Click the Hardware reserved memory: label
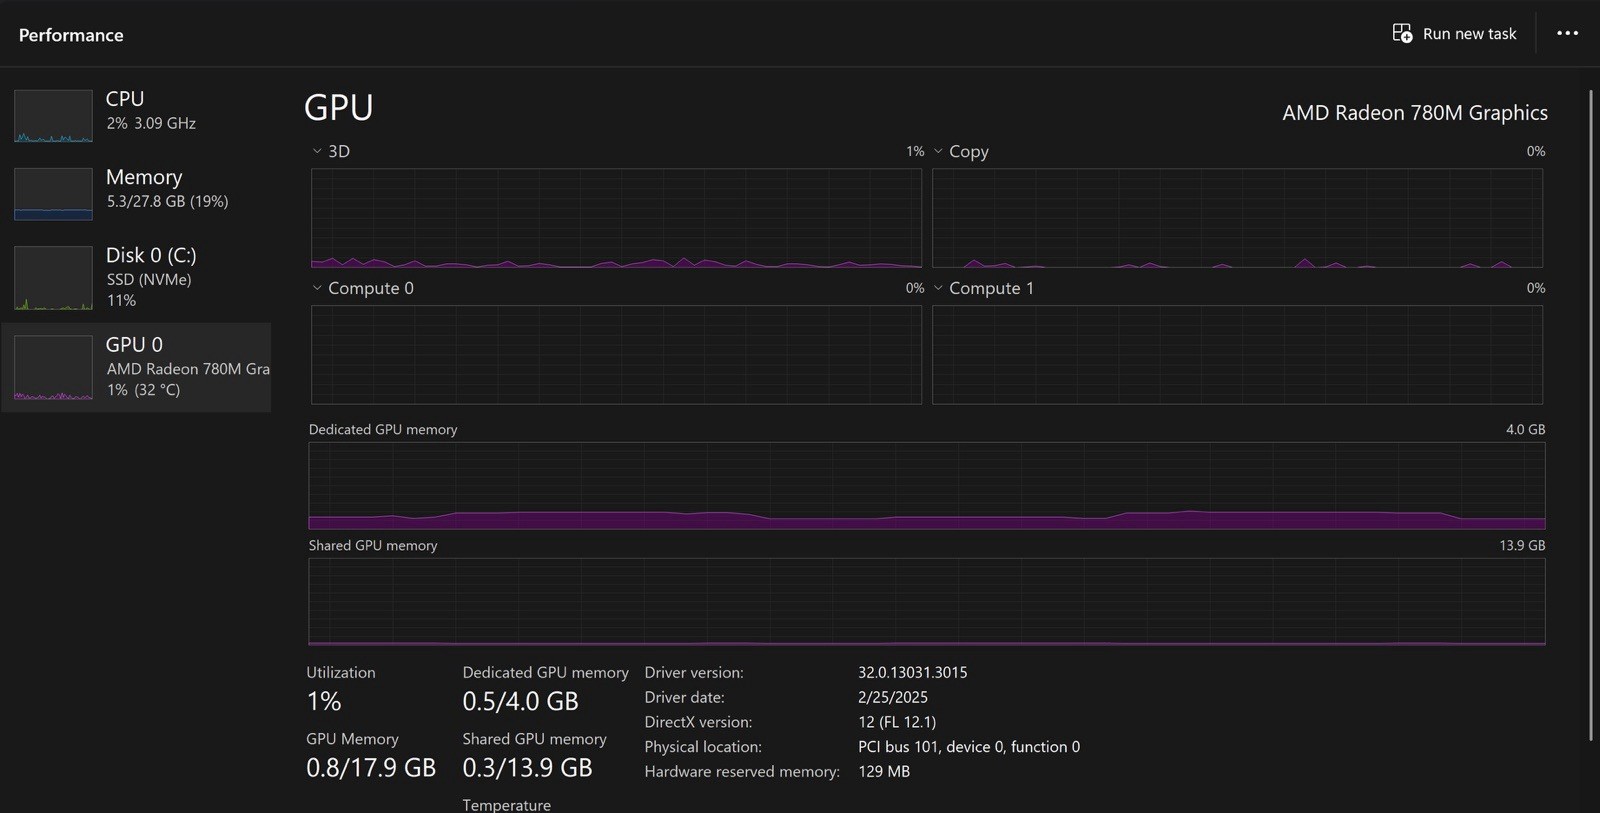The width and height of the screenshot is (1600, 813). click(x=742, y=771)
